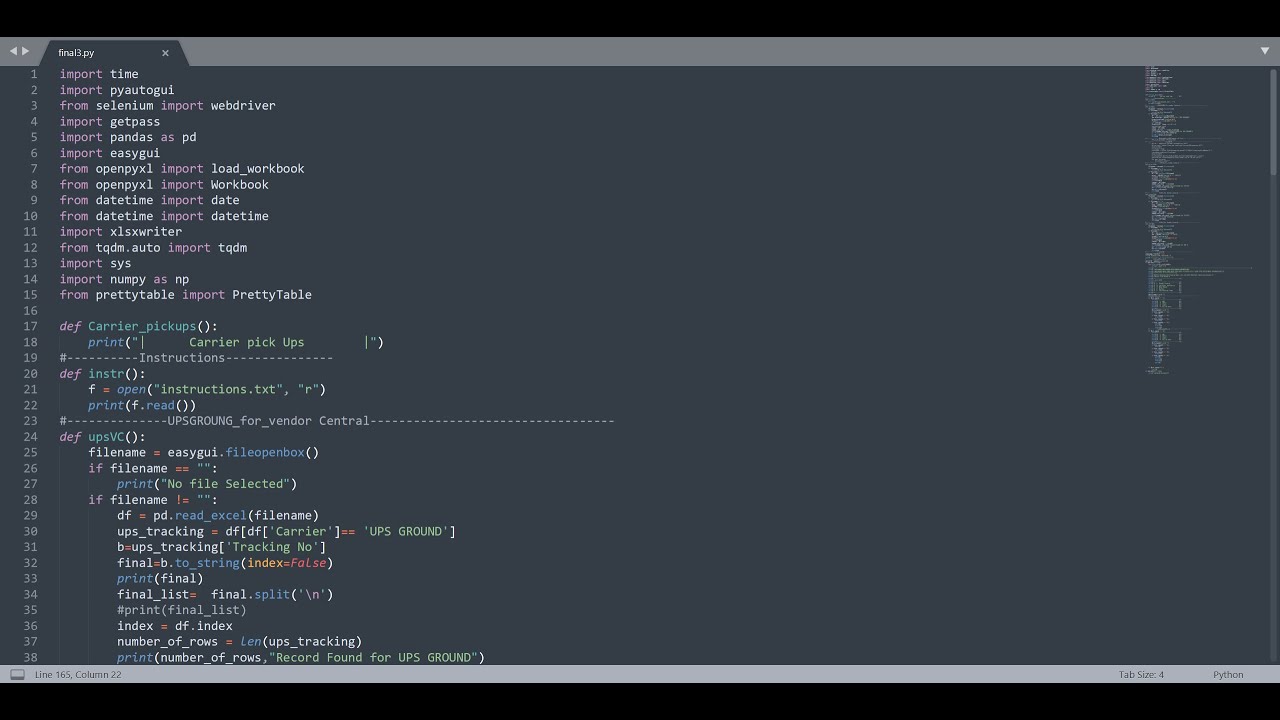The height and width of the screenshot is (720, 1280).
Task: Click the 'instructions.txt' open line
Action: (x=207, y=389)
